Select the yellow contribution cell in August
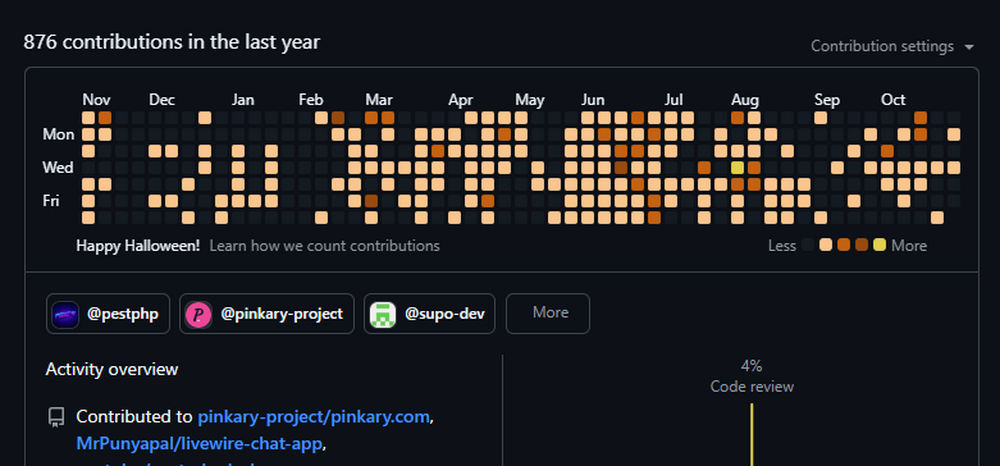Image resolution: width=1000 pixels, height=466 pixels. click(x=737, y=167)
